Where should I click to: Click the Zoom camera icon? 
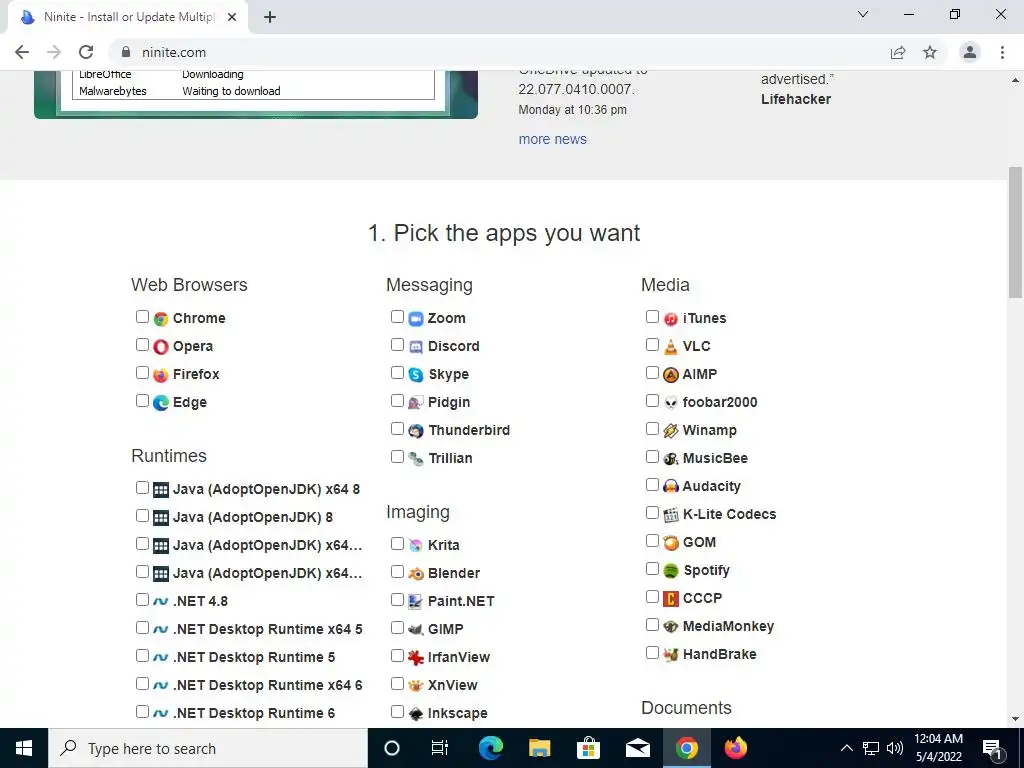tap(416, 319)
